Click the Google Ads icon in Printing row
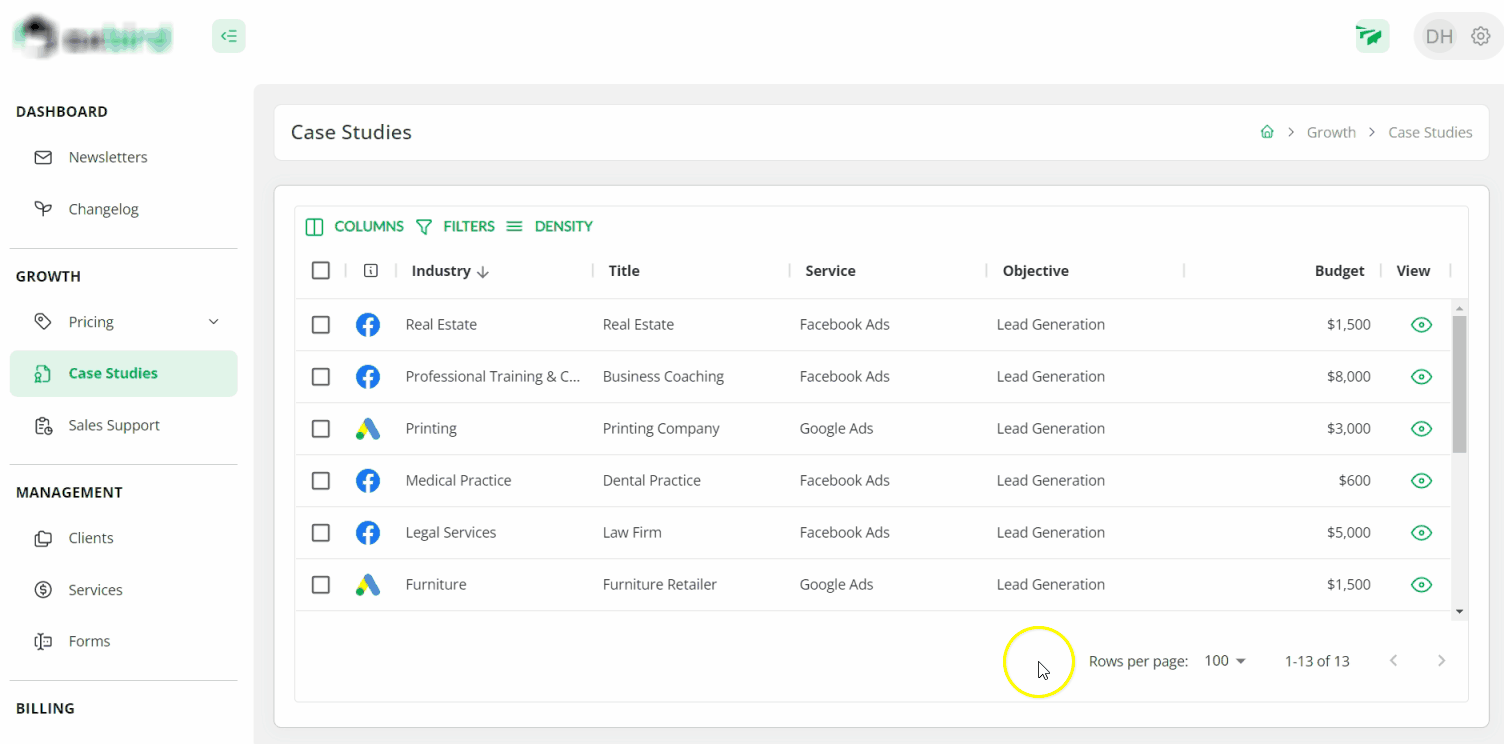The width and height of the screenshot is (1504, 744). [x=368, y=429]
